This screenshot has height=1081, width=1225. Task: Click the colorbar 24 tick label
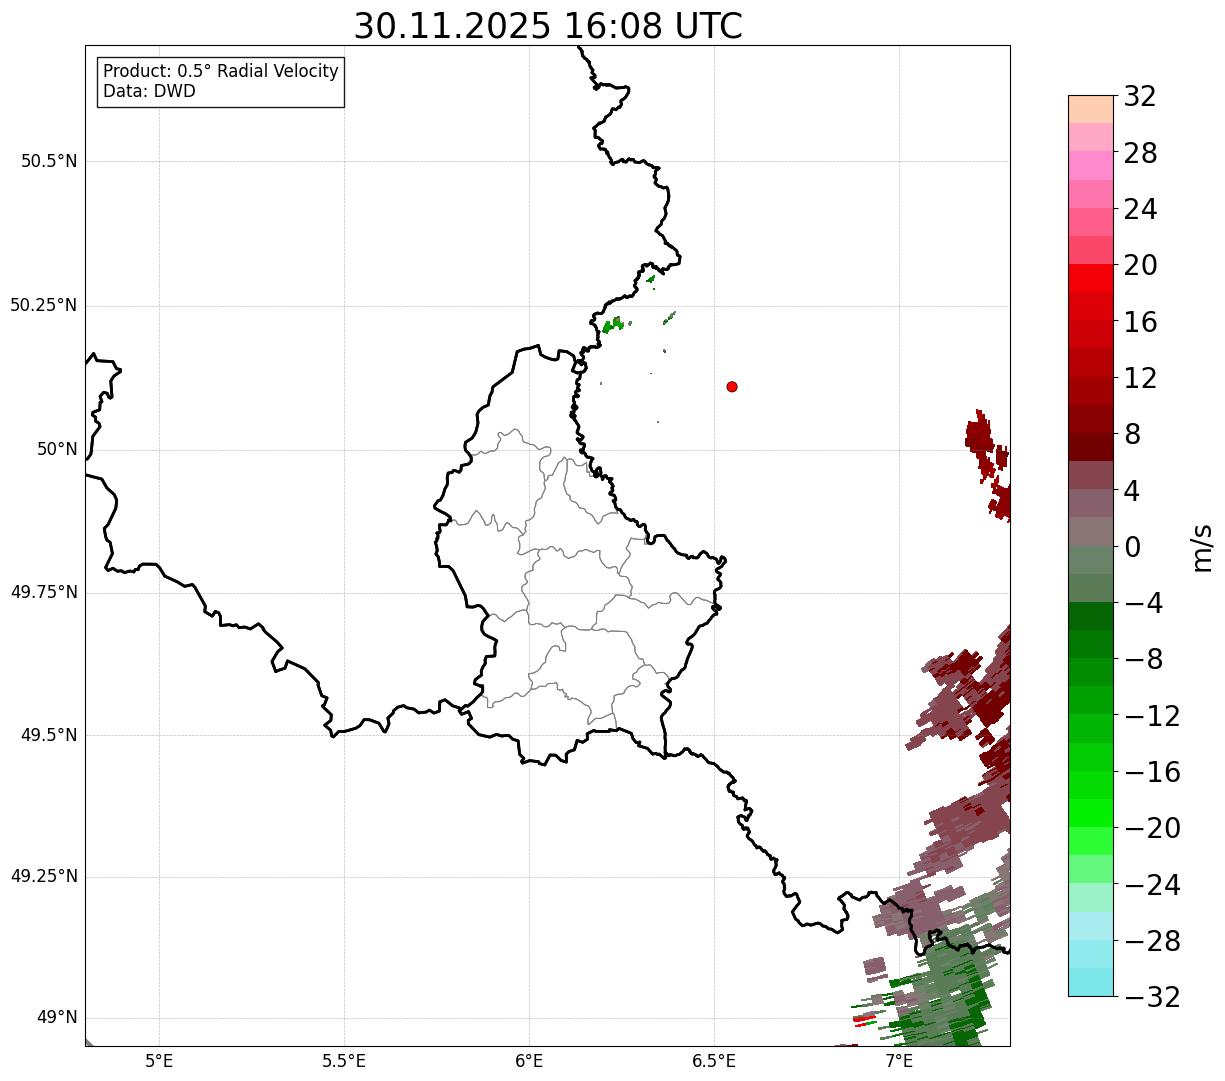(1140, 209)
